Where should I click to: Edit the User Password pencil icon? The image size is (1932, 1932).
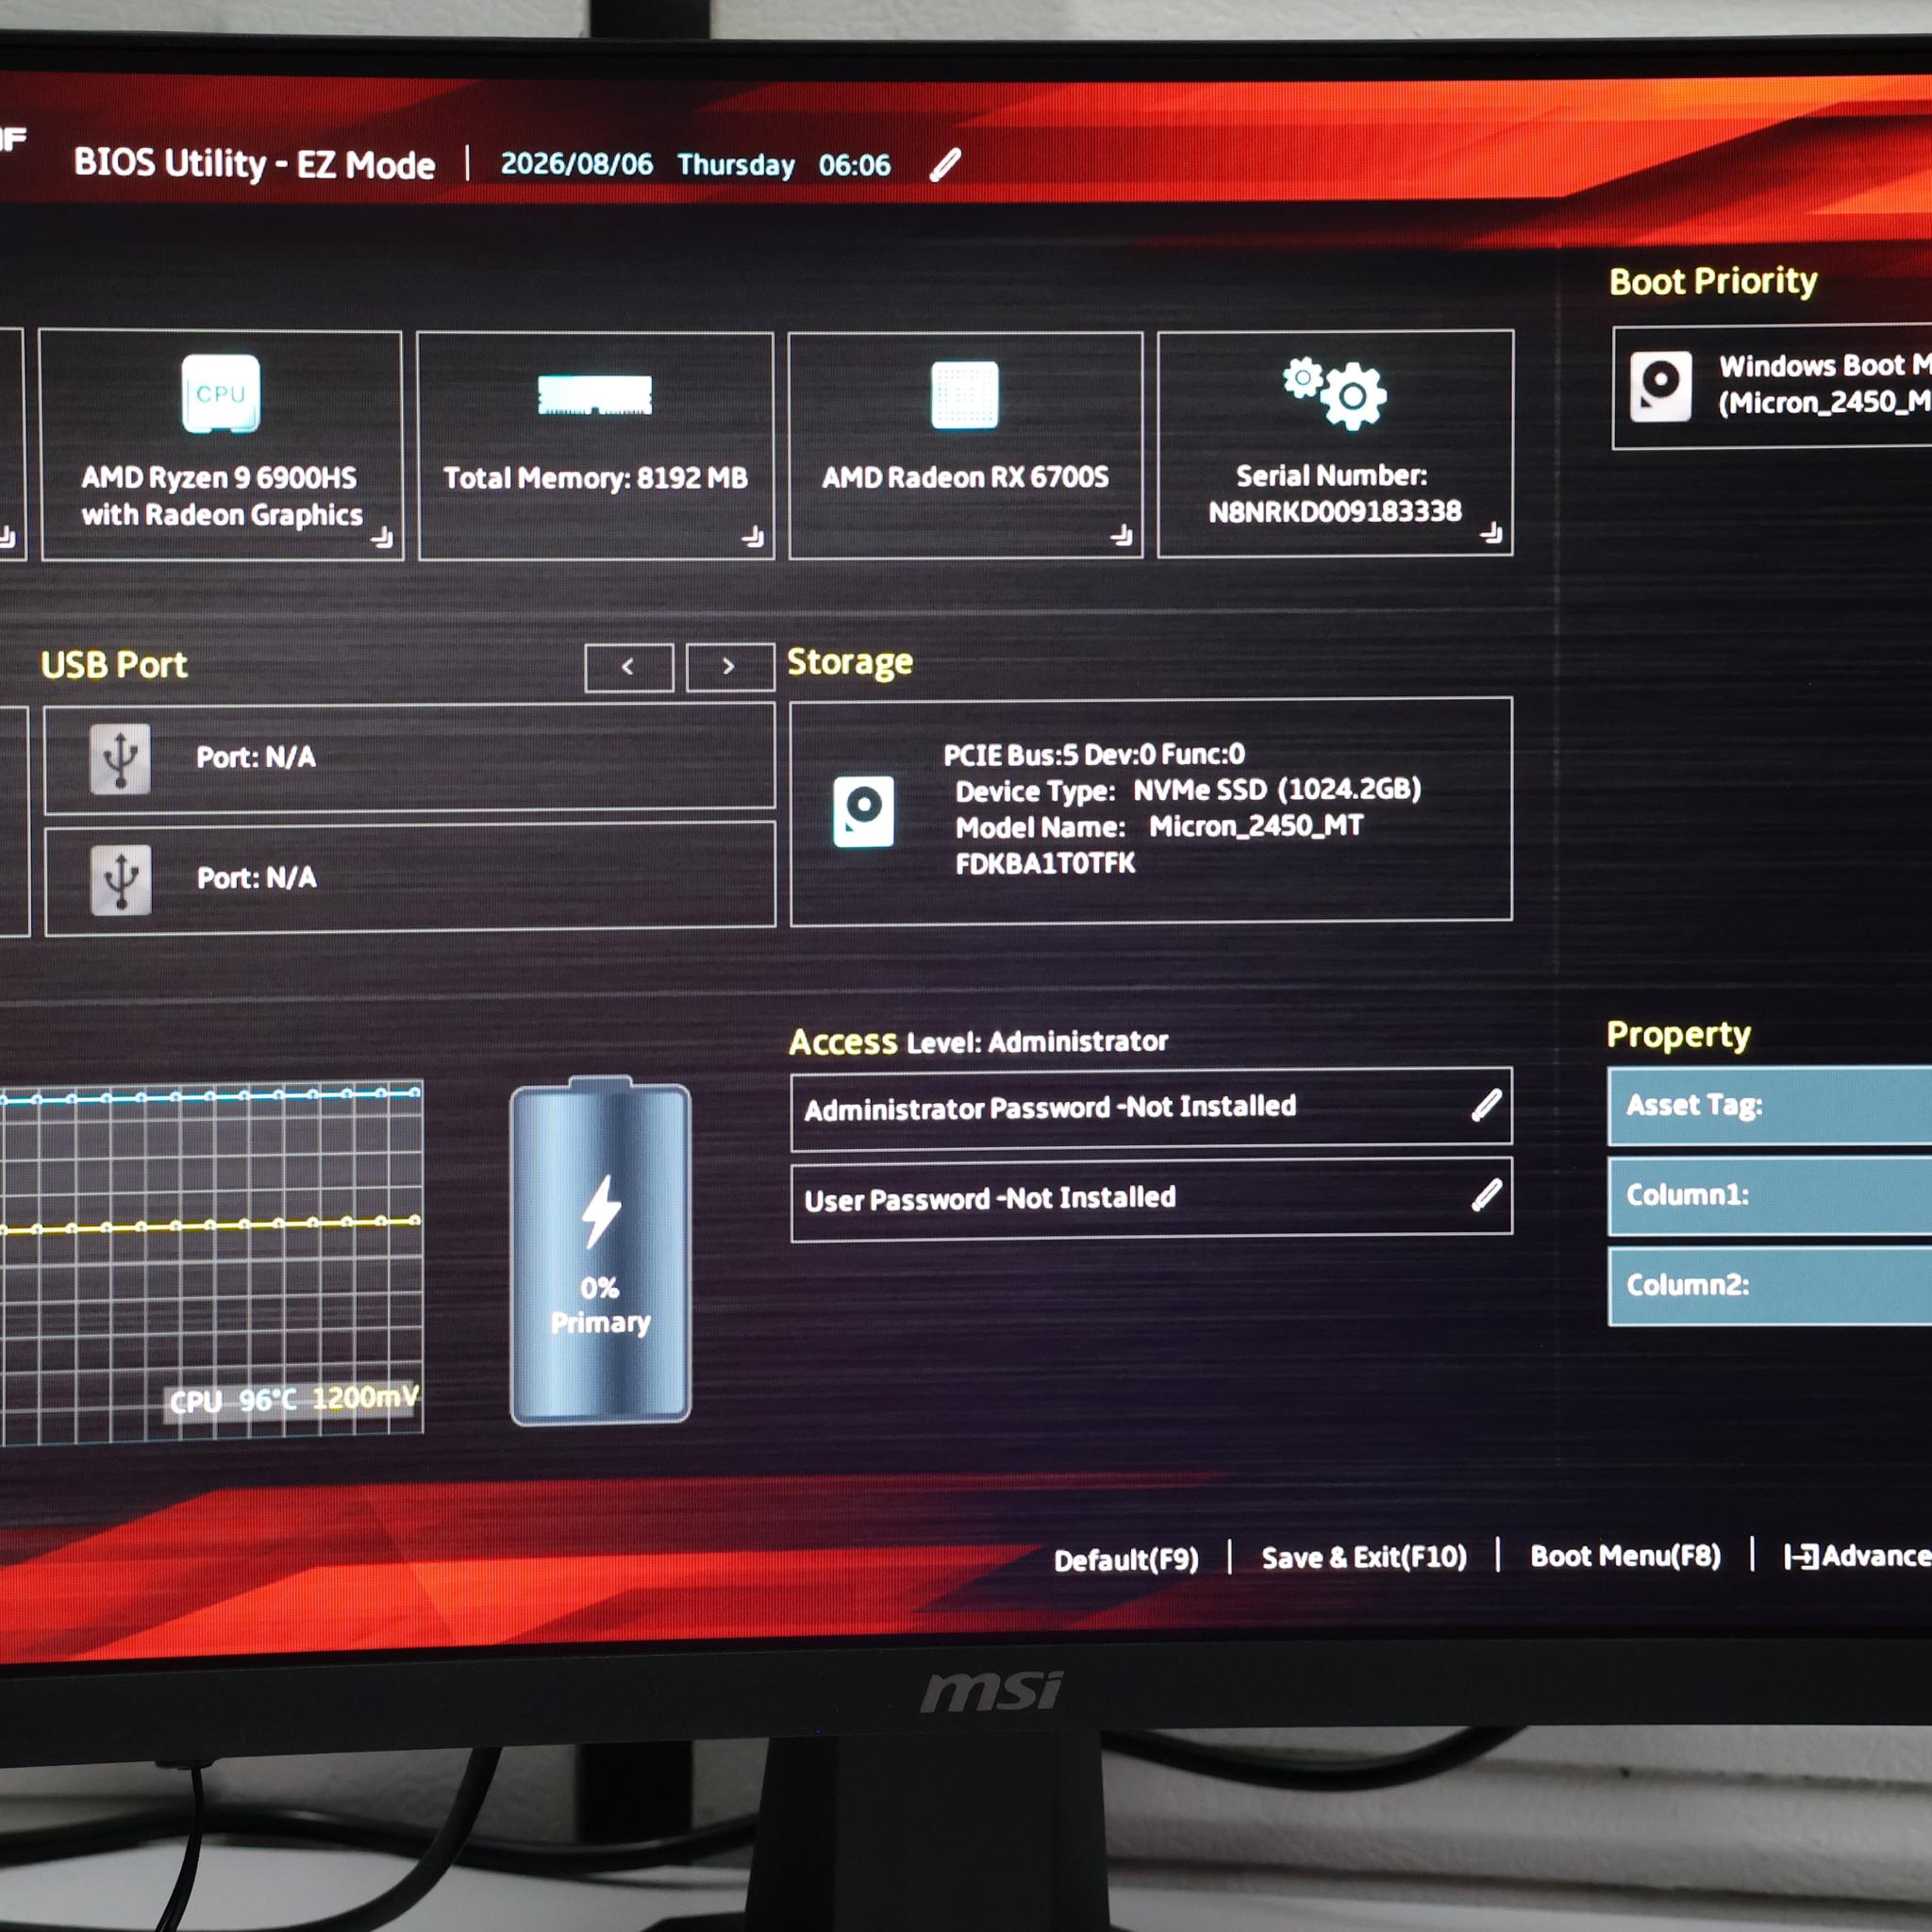(1486, 1195)
